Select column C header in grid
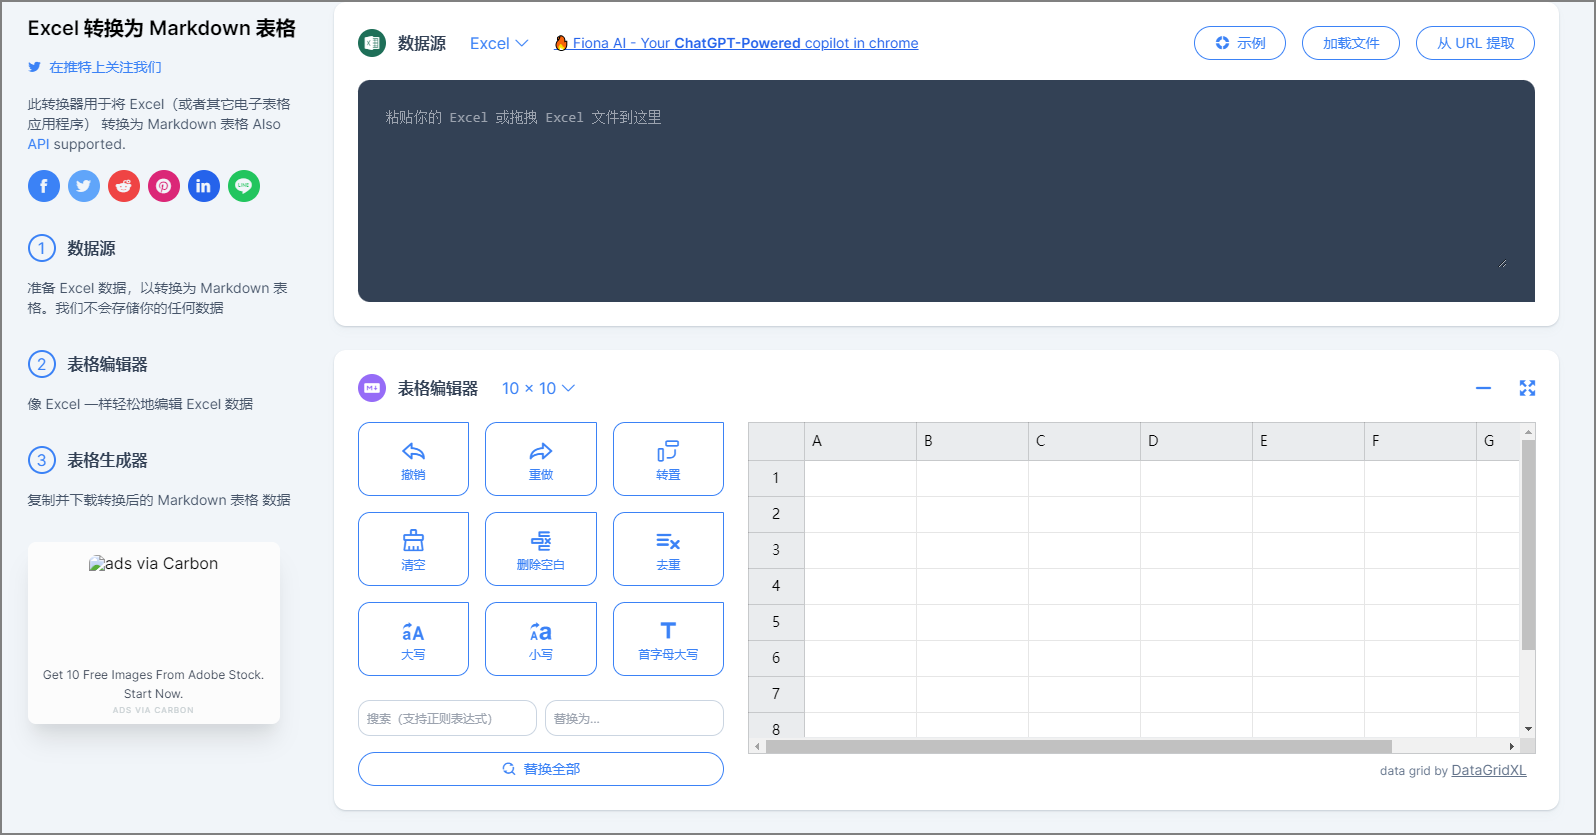Viewport: 1596px width, 835px height. tap(1084, 441)
